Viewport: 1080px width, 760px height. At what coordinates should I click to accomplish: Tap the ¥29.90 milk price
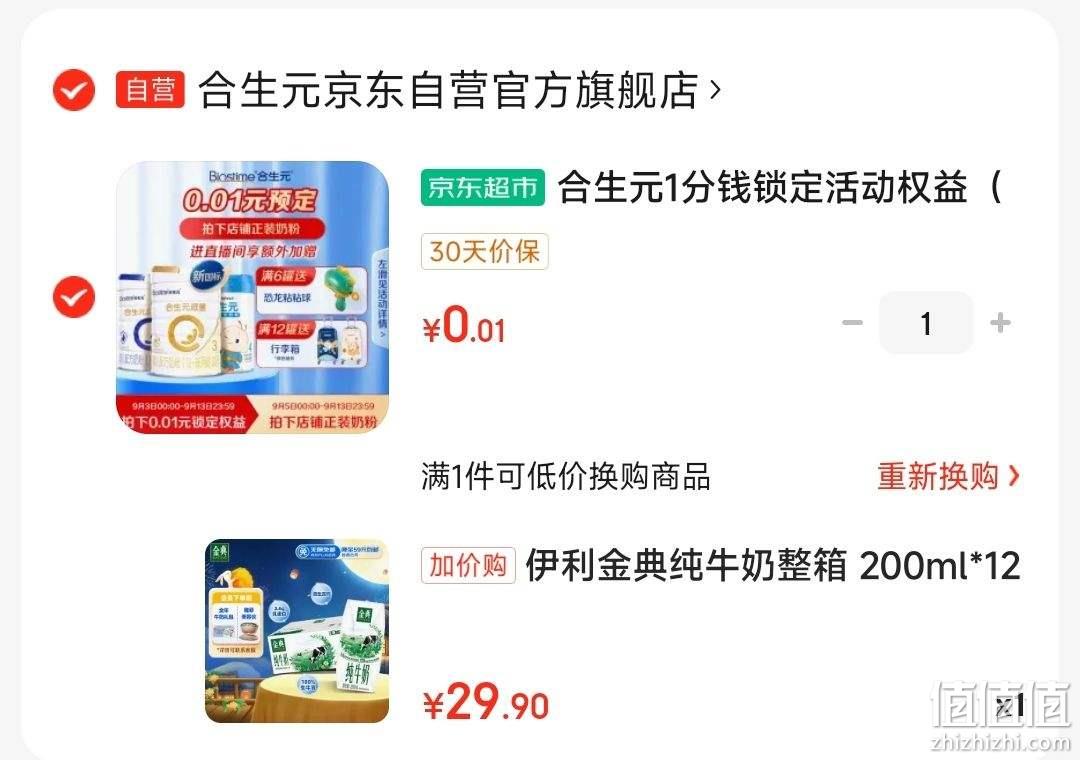point(486,702)
